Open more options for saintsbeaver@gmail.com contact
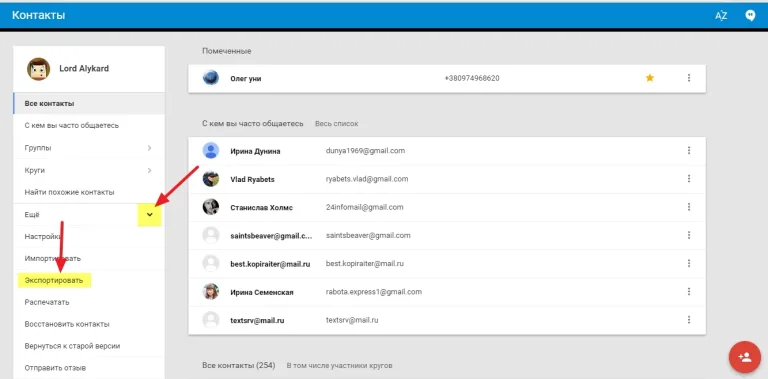This screenshot has width=768, height=379. pyautogui.click(x=689, y=235)
